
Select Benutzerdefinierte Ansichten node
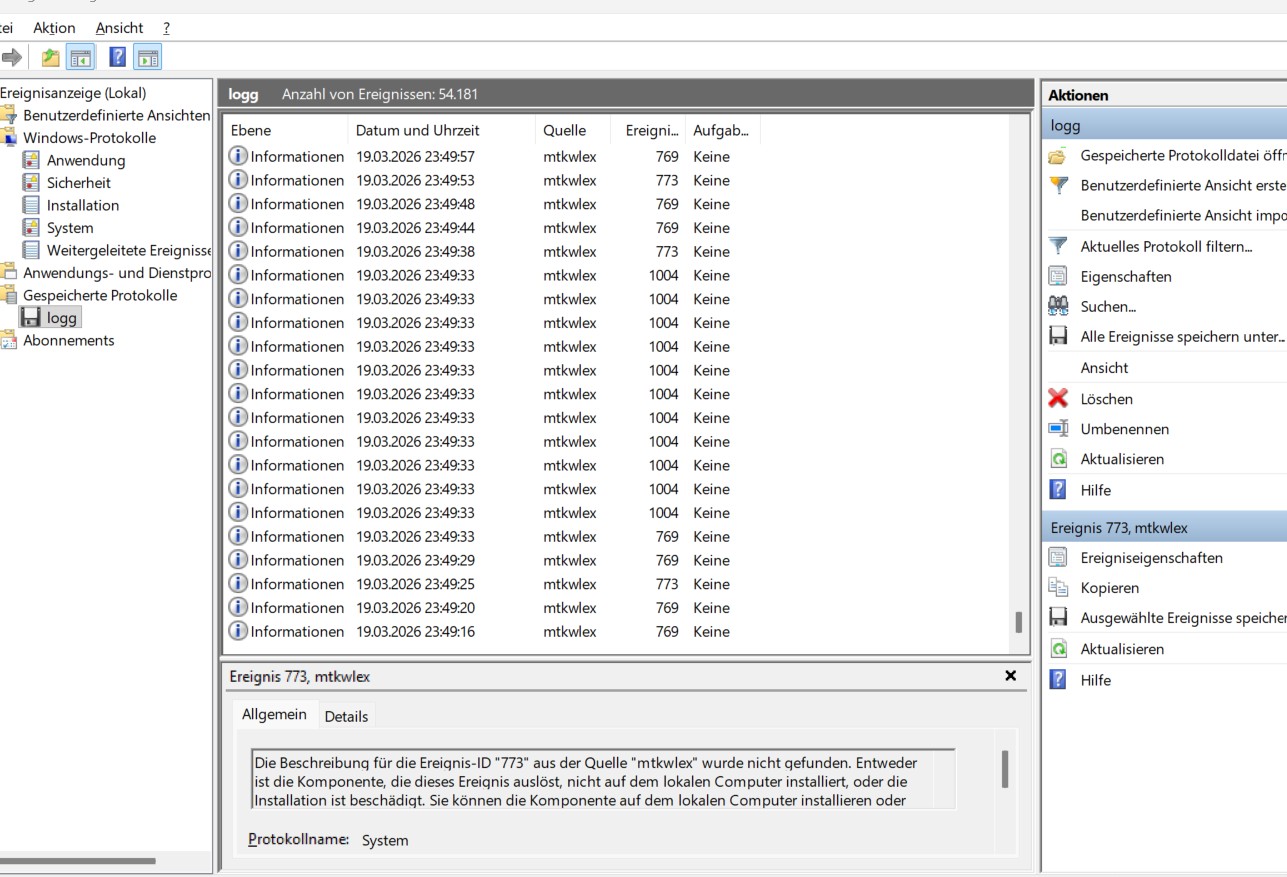click(x=117, y=115)
